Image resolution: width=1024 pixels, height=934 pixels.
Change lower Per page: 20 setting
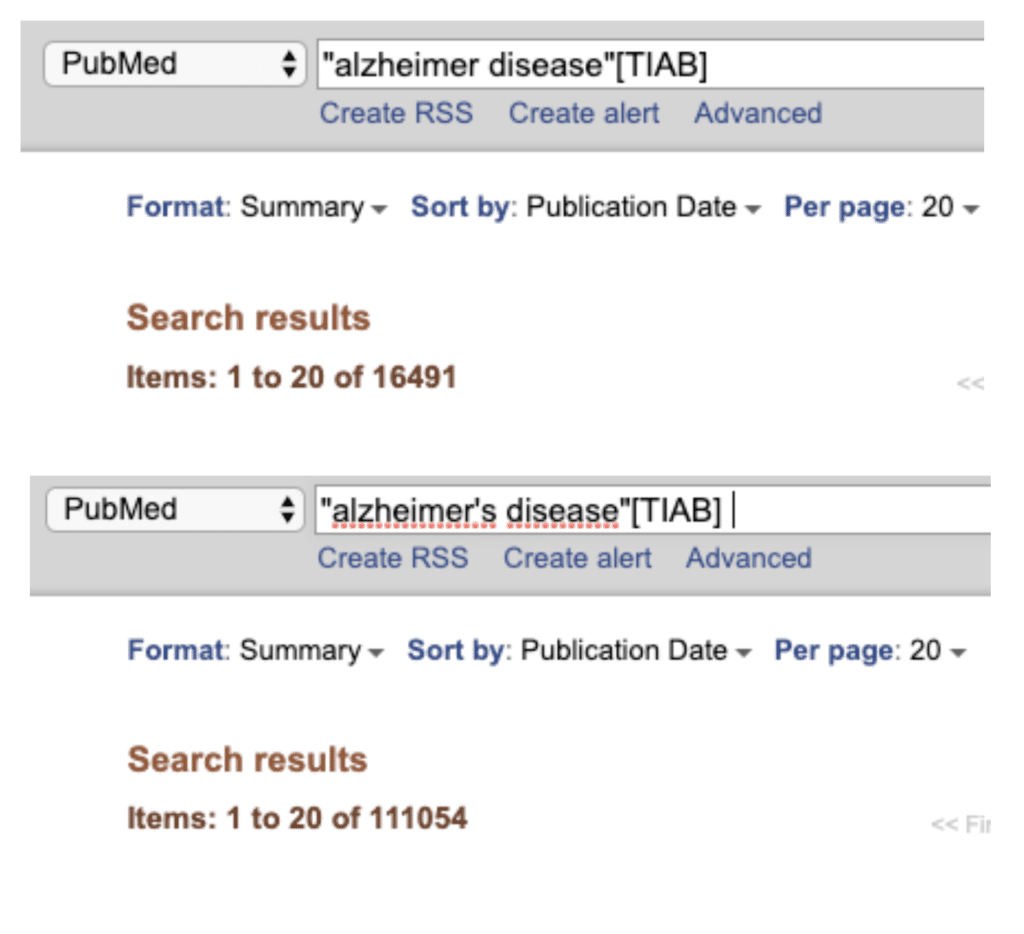pyautogui.click(x=870, y=651)
